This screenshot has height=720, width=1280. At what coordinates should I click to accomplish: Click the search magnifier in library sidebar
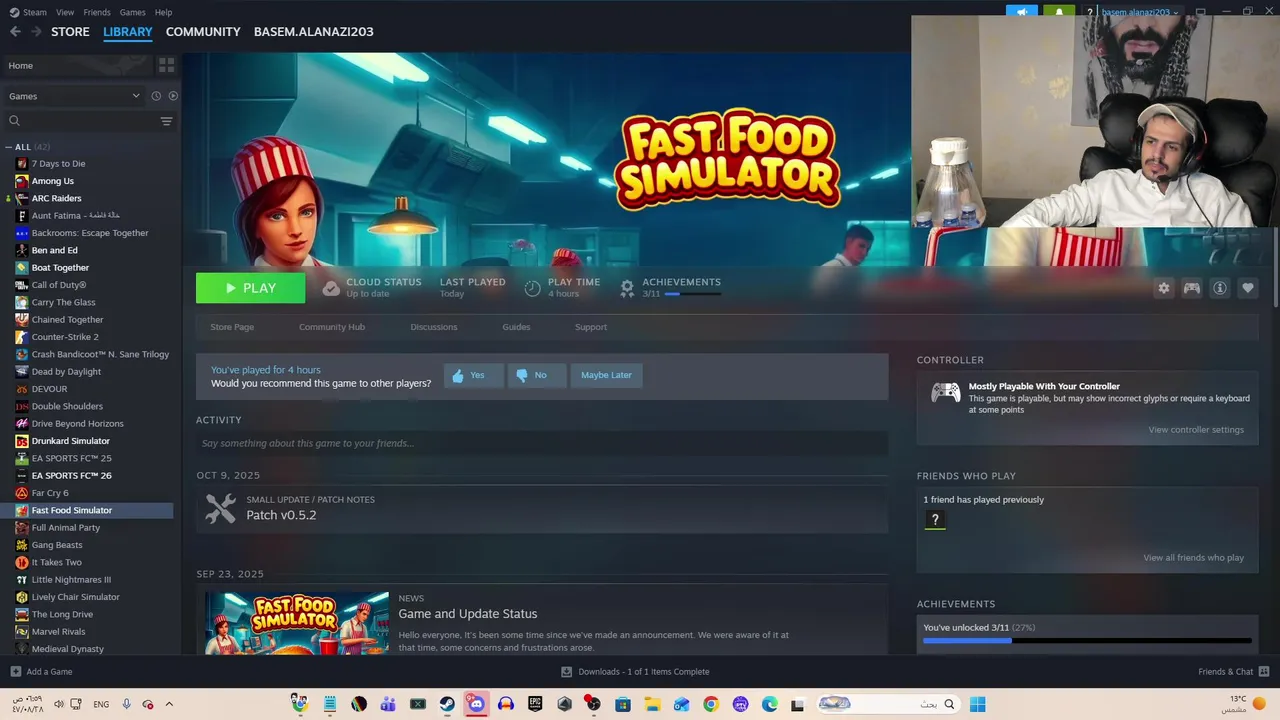point(14,121)
